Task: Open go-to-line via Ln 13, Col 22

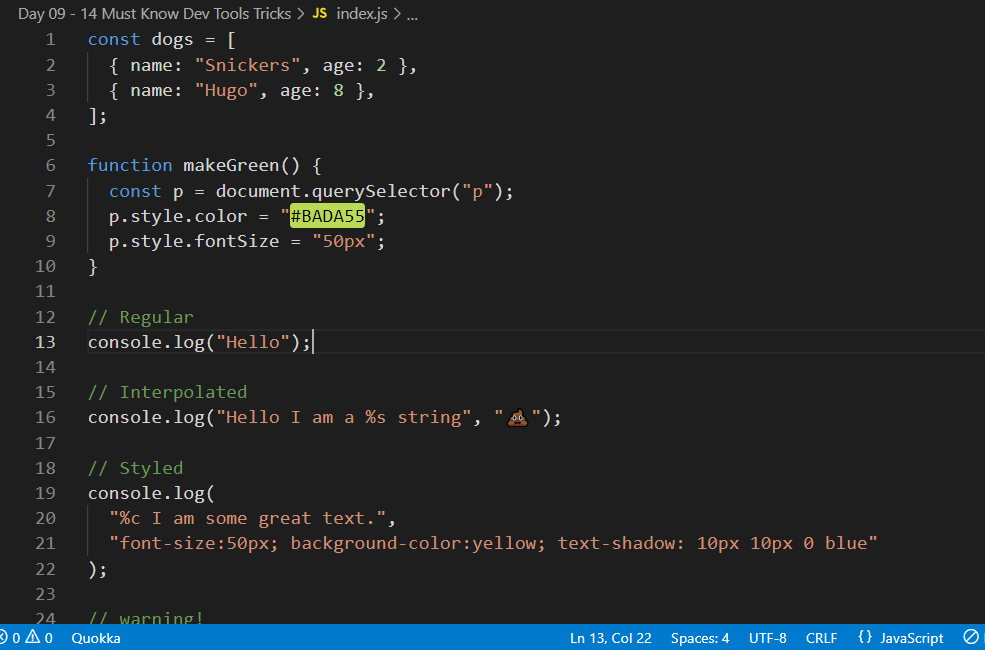Action: [x=611, y=638]
